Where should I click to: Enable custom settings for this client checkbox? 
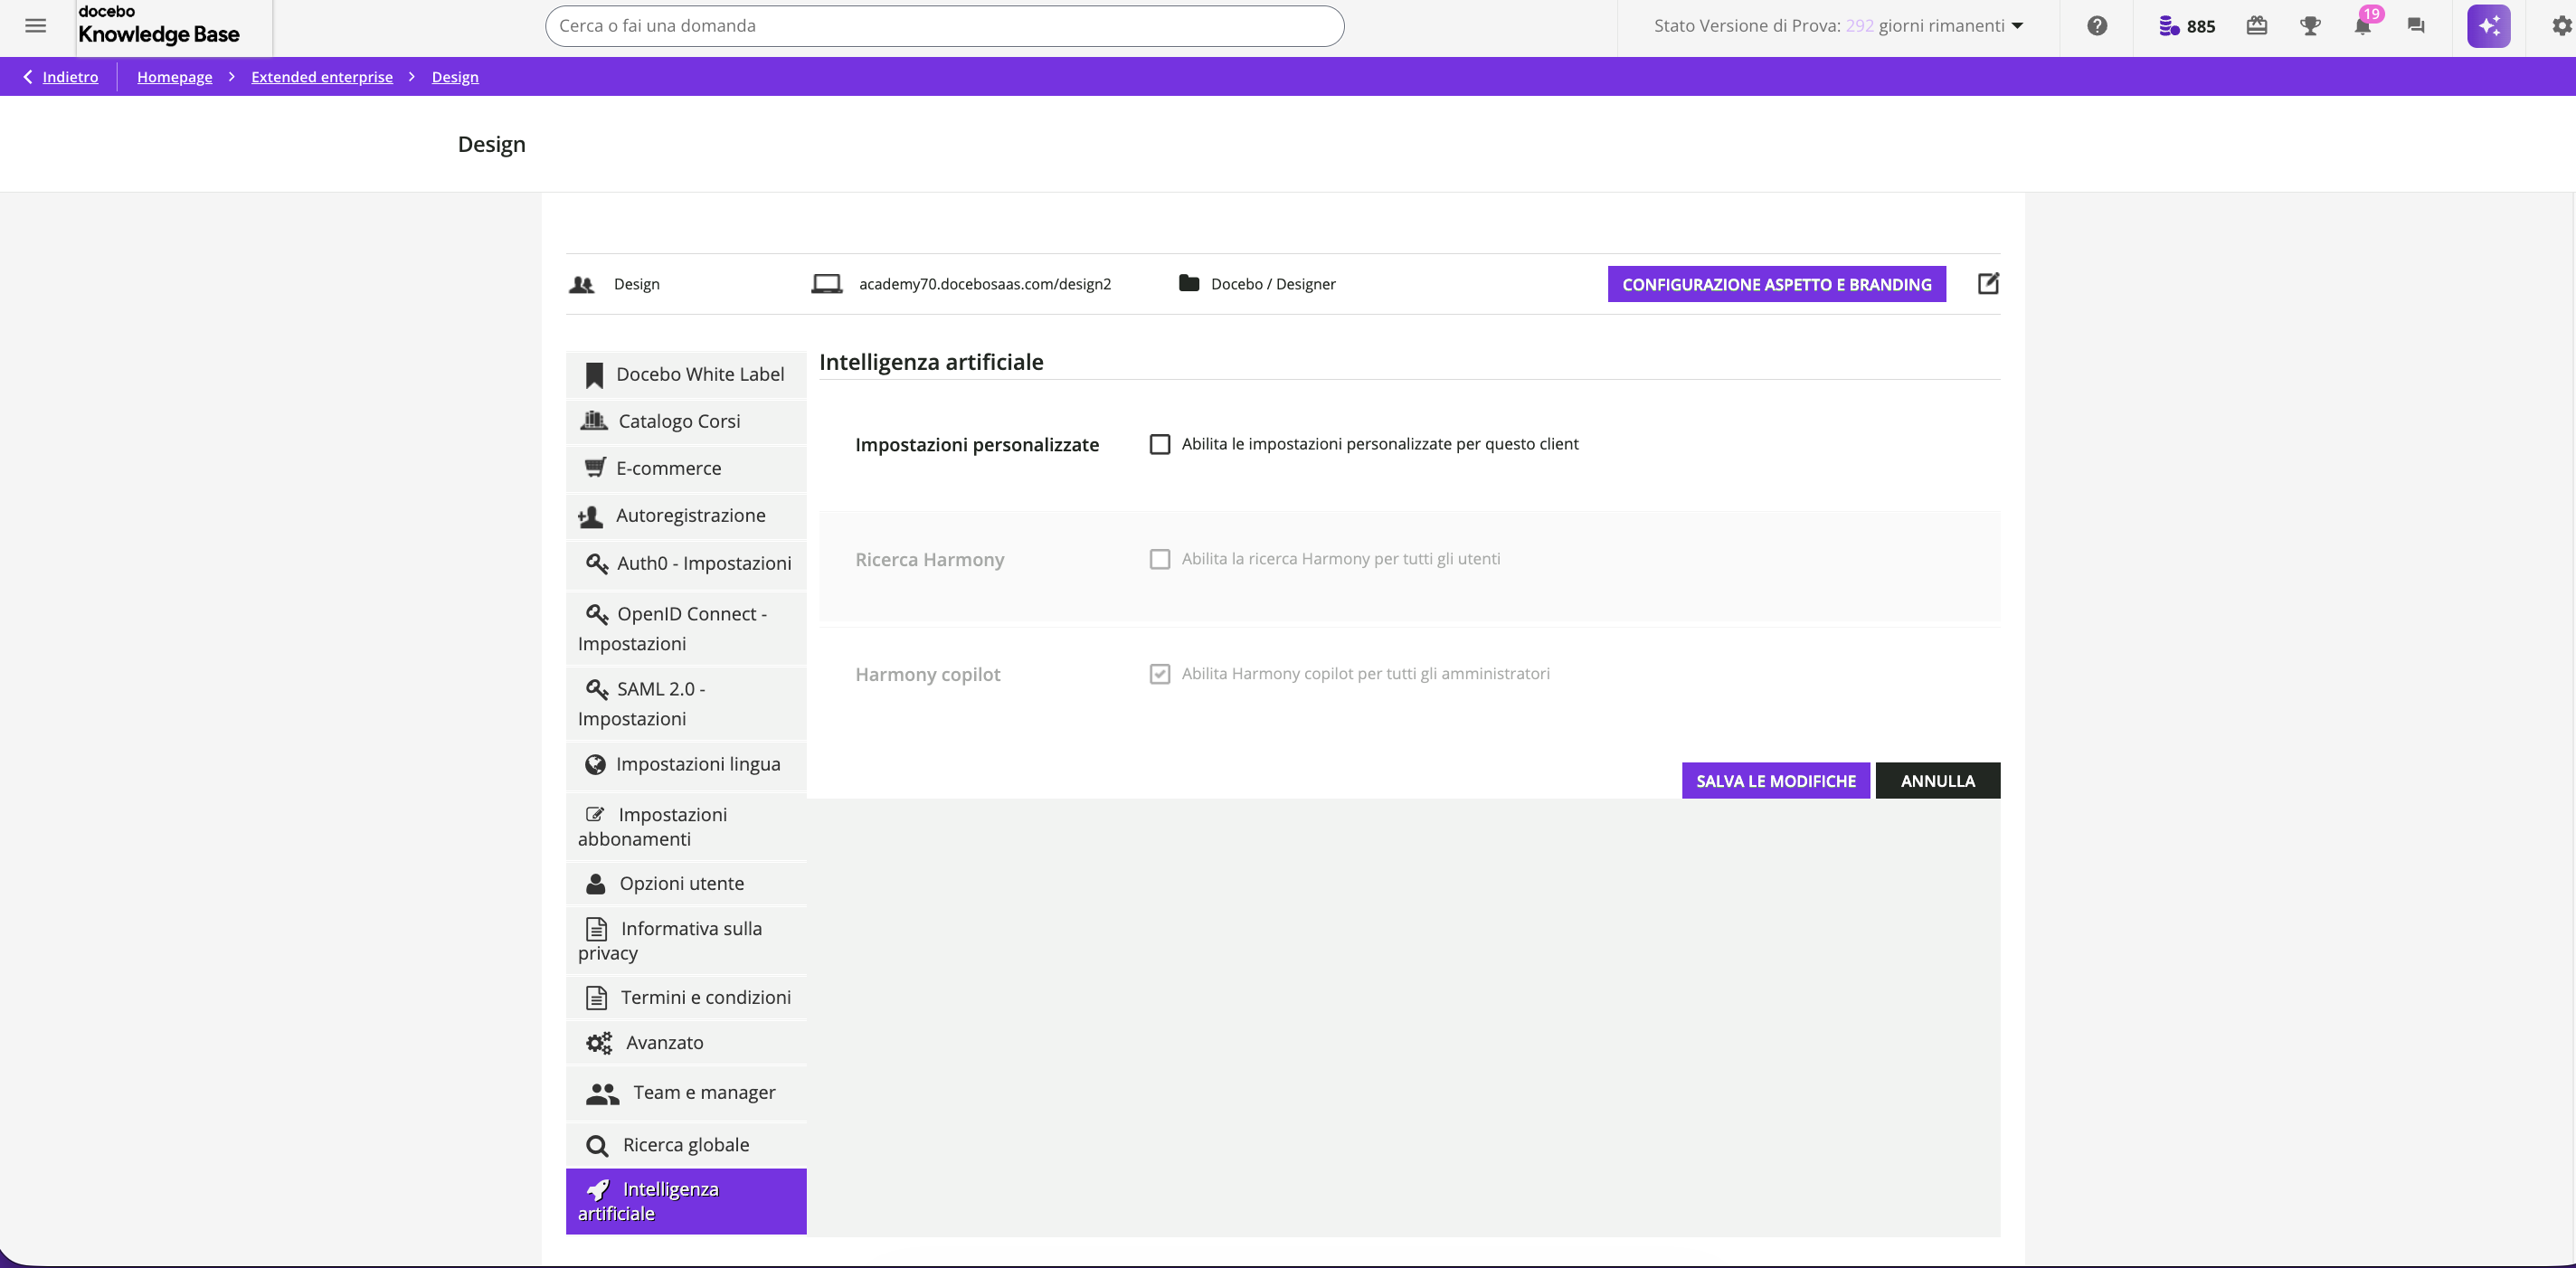(x=1160, y=444)
